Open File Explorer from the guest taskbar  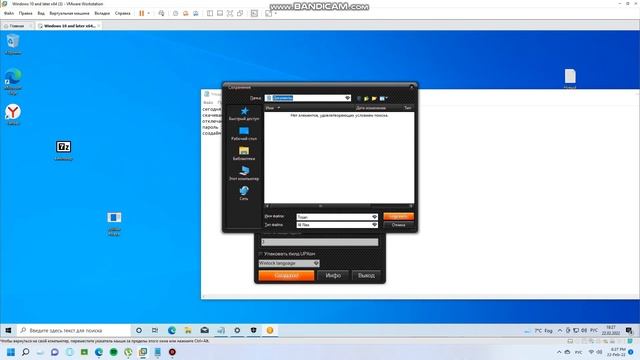tap(188, 330)
